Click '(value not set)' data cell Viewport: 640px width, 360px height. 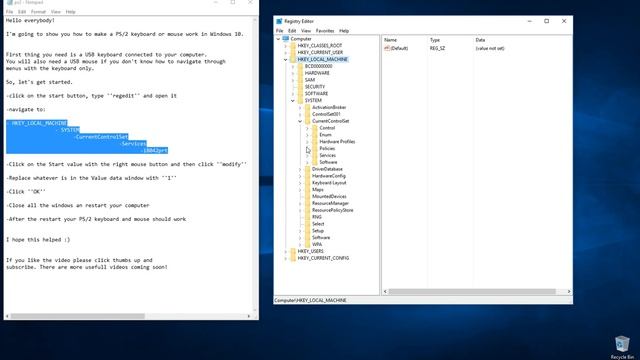click(490, 48)
